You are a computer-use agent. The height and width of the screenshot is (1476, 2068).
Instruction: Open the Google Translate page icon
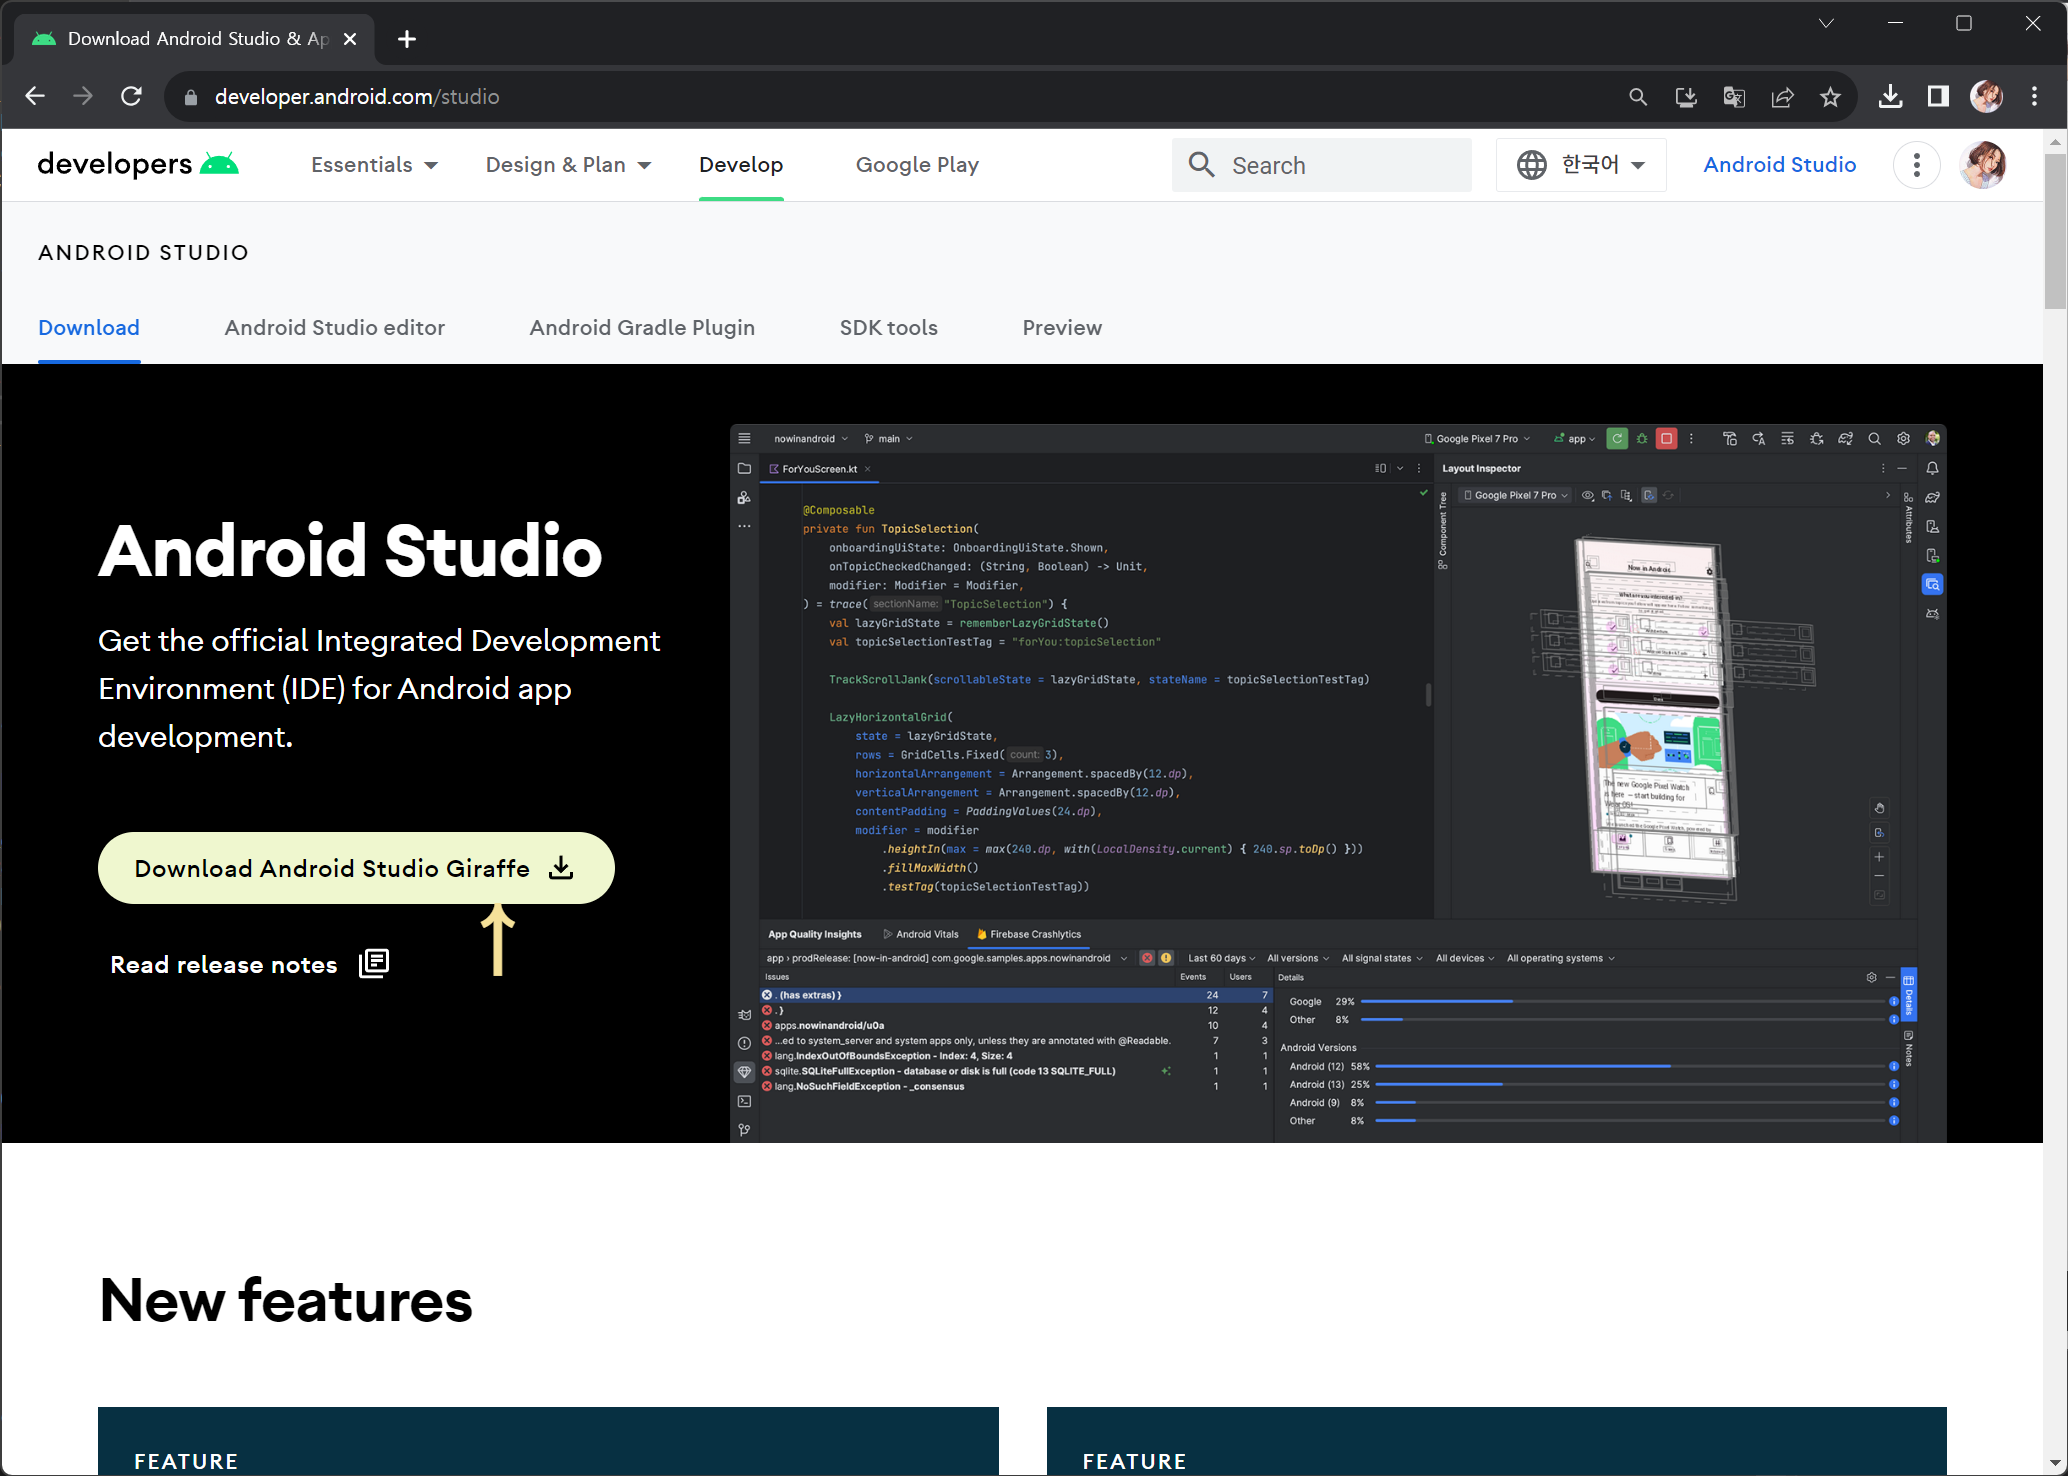click(1734, 97)
